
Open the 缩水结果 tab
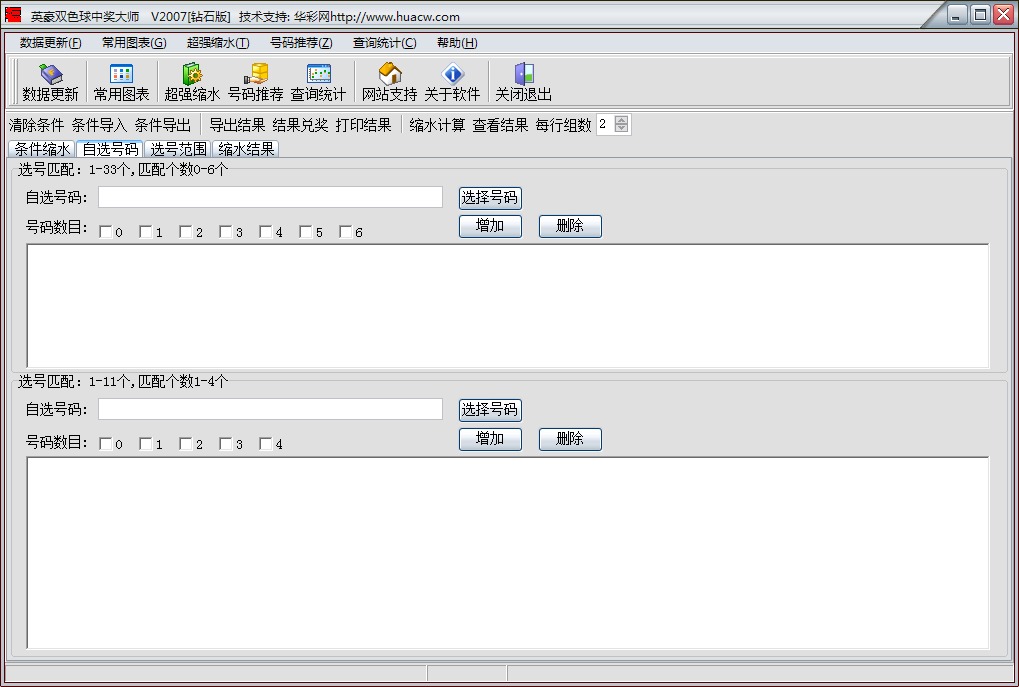point(247,149)
